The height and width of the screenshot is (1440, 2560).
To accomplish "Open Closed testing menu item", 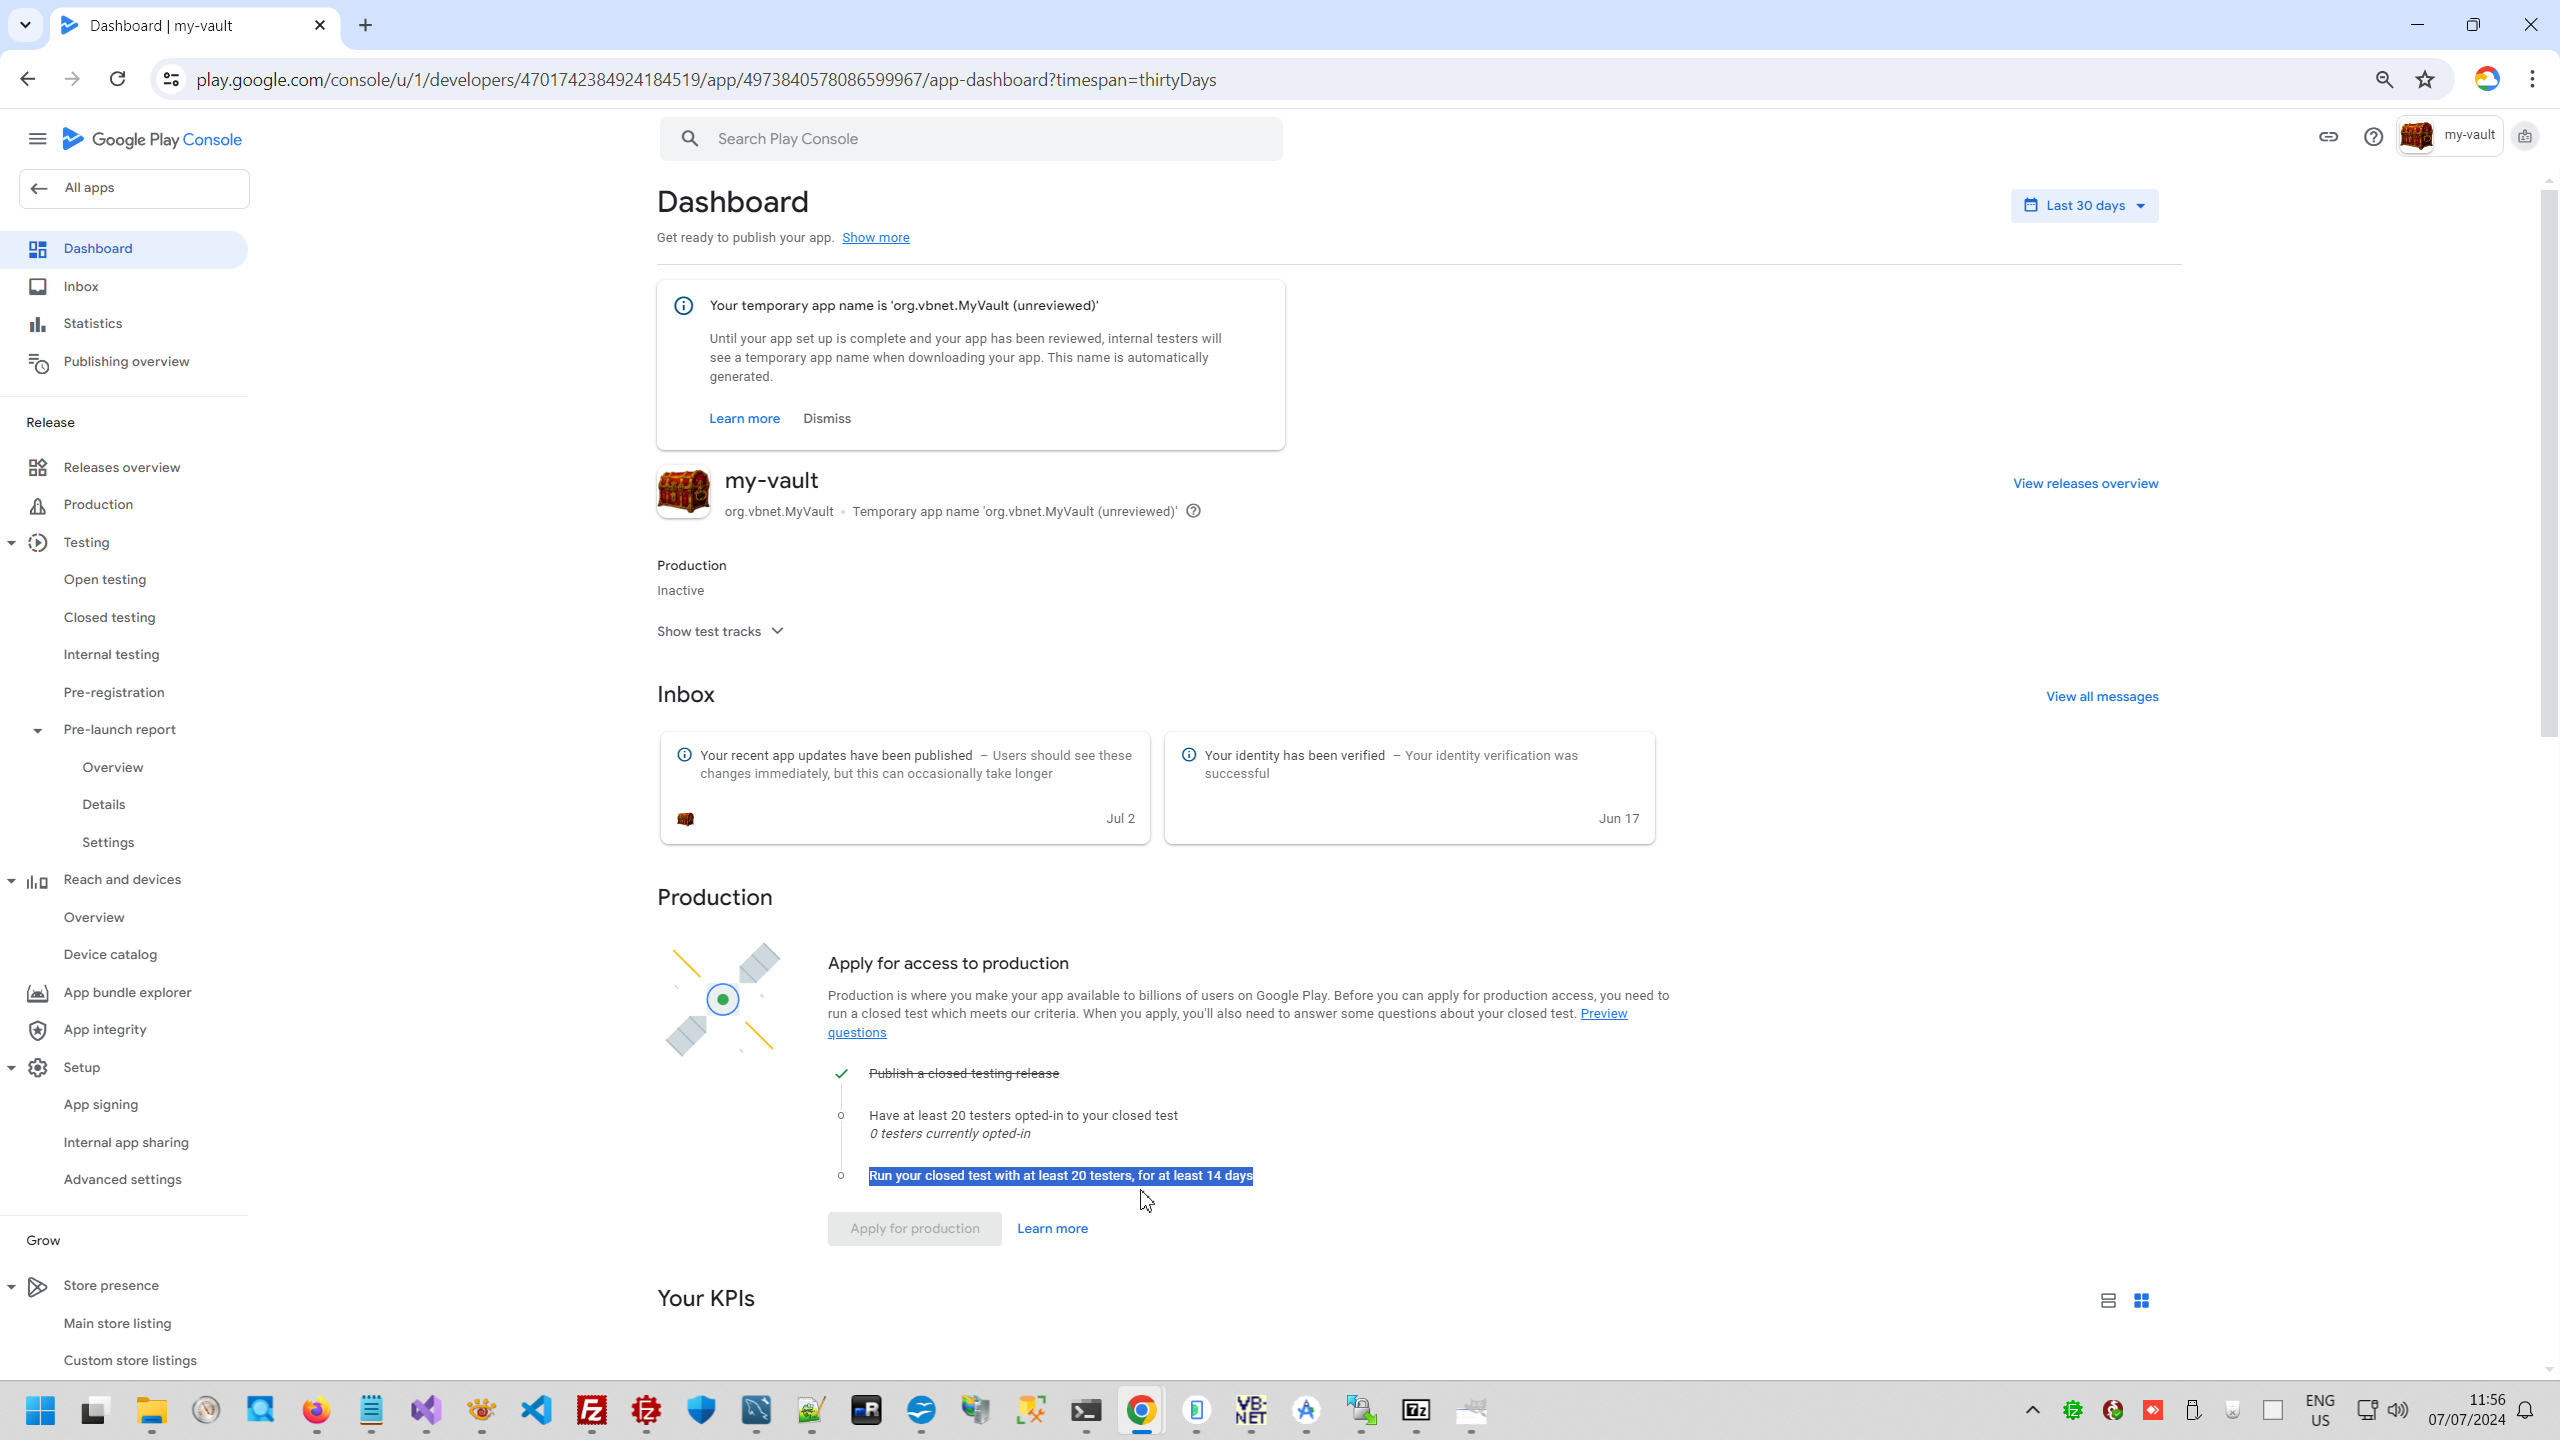I will [109, 618].
